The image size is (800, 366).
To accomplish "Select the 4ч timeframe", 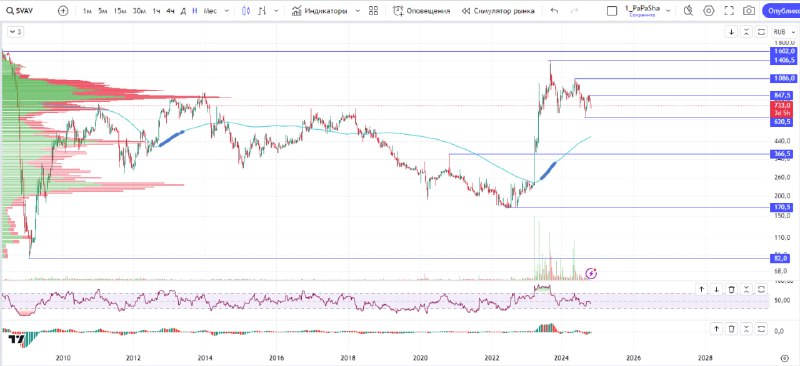I will [170, 11].
